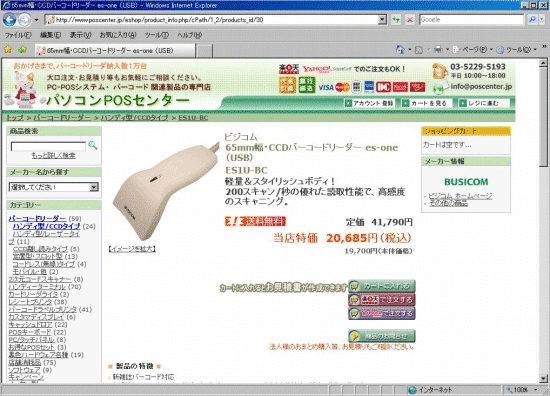
Task: Click the add-to-cart green button
Action: click(382, 286)
